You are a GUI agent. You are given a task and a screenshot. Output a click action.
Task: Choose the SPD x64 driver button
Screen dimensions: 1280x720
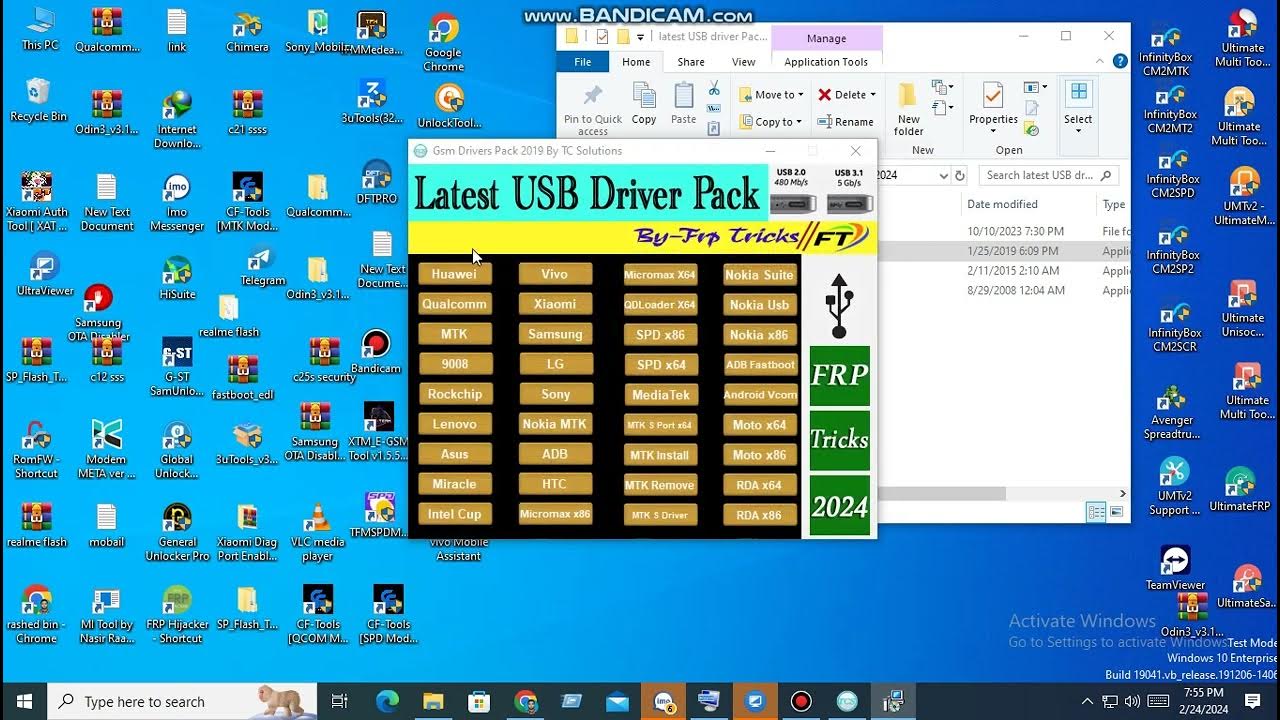(x=660, y=364)
